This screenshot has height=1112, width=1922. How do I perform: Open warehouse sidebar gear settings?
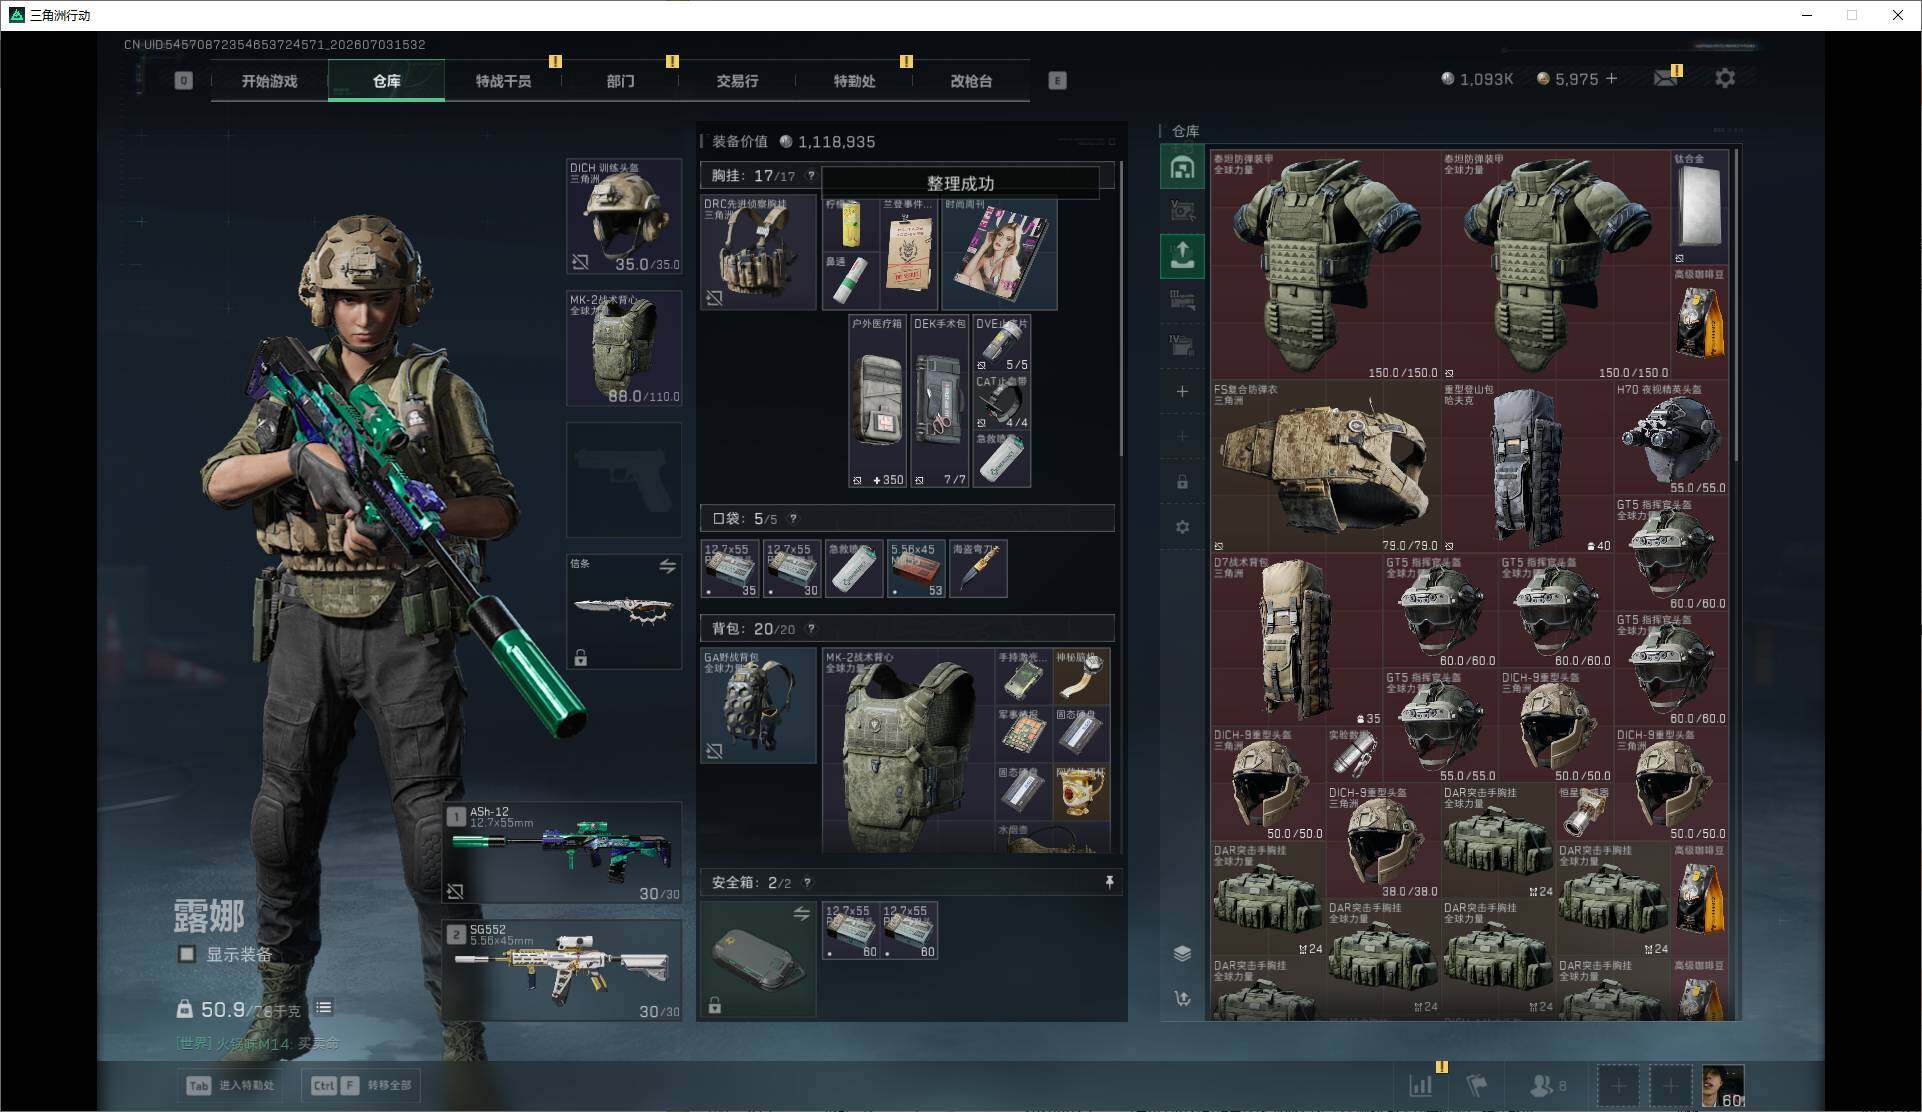(1182, 527)
